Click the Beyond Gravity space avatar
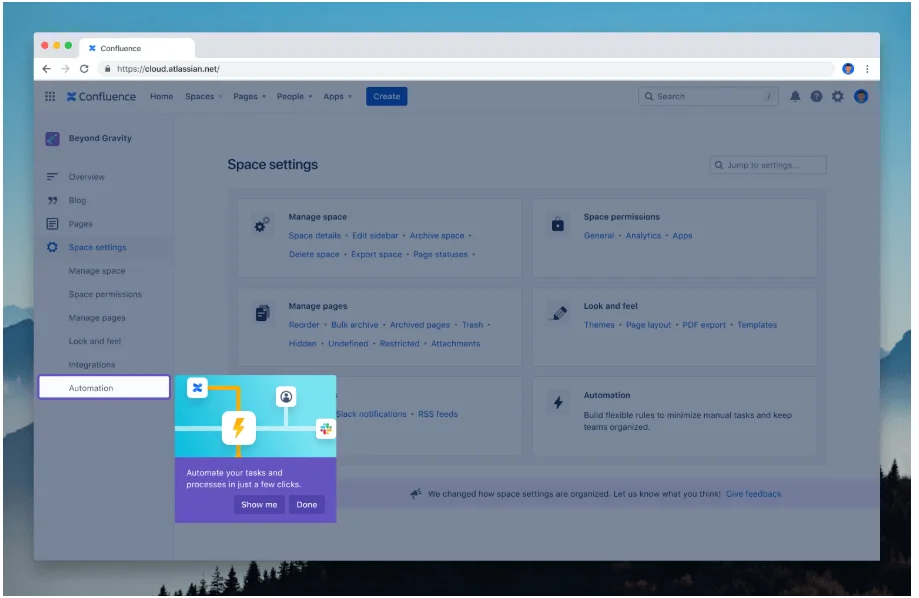Viewport: 919px width, 598px height. (x=52, y=138)
